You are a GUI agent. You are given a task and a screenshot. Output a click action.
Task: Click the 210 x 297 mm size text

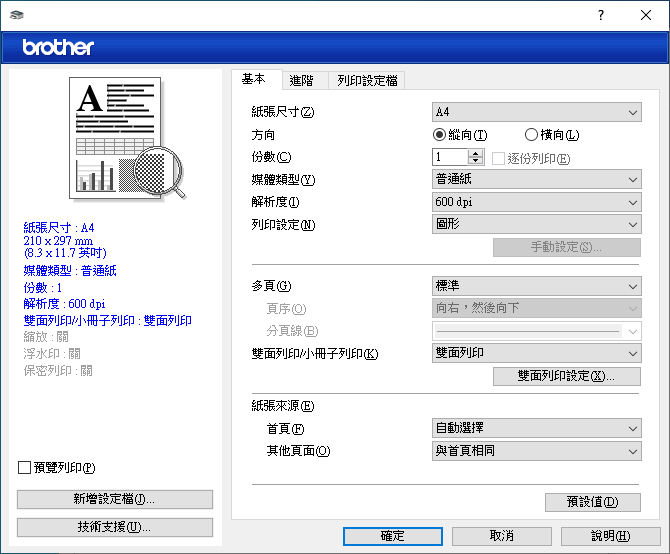[58, 240]
